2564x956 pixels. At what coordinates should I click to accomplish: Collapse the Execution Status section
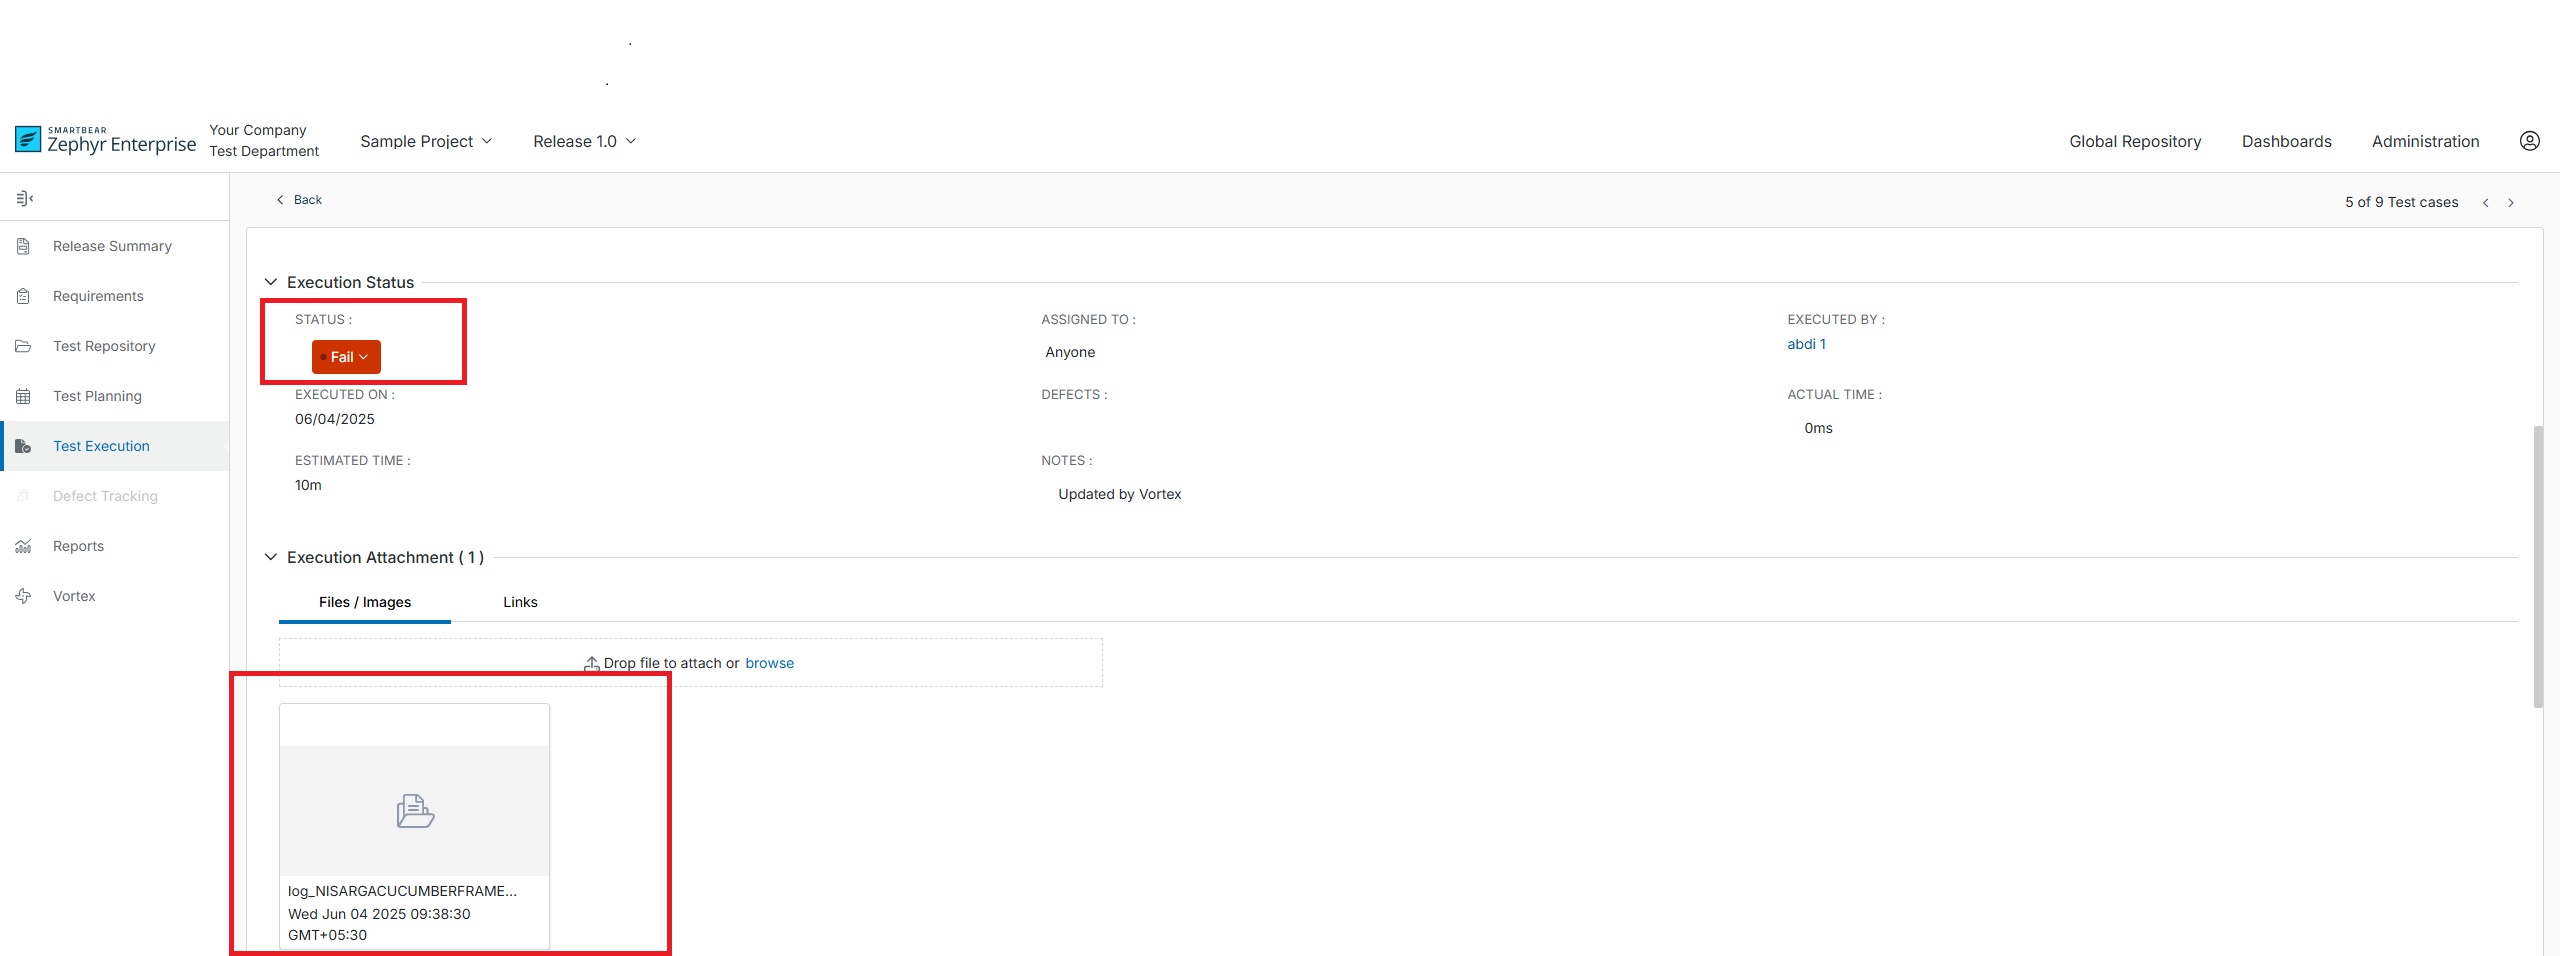click(x=271, y=281)
